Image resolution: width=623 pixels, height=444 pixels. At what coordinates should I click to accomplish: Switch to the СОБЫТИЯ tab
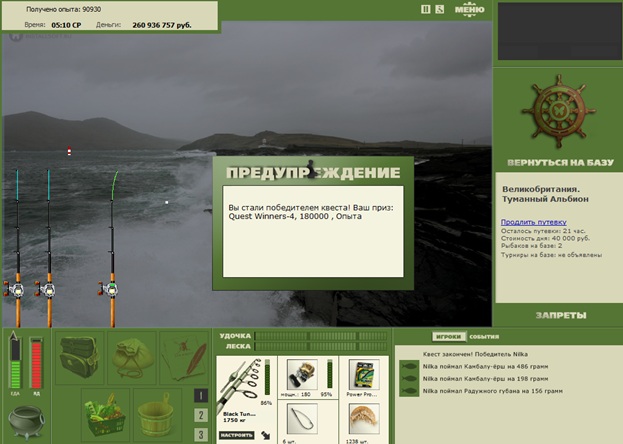coord(484,337)
